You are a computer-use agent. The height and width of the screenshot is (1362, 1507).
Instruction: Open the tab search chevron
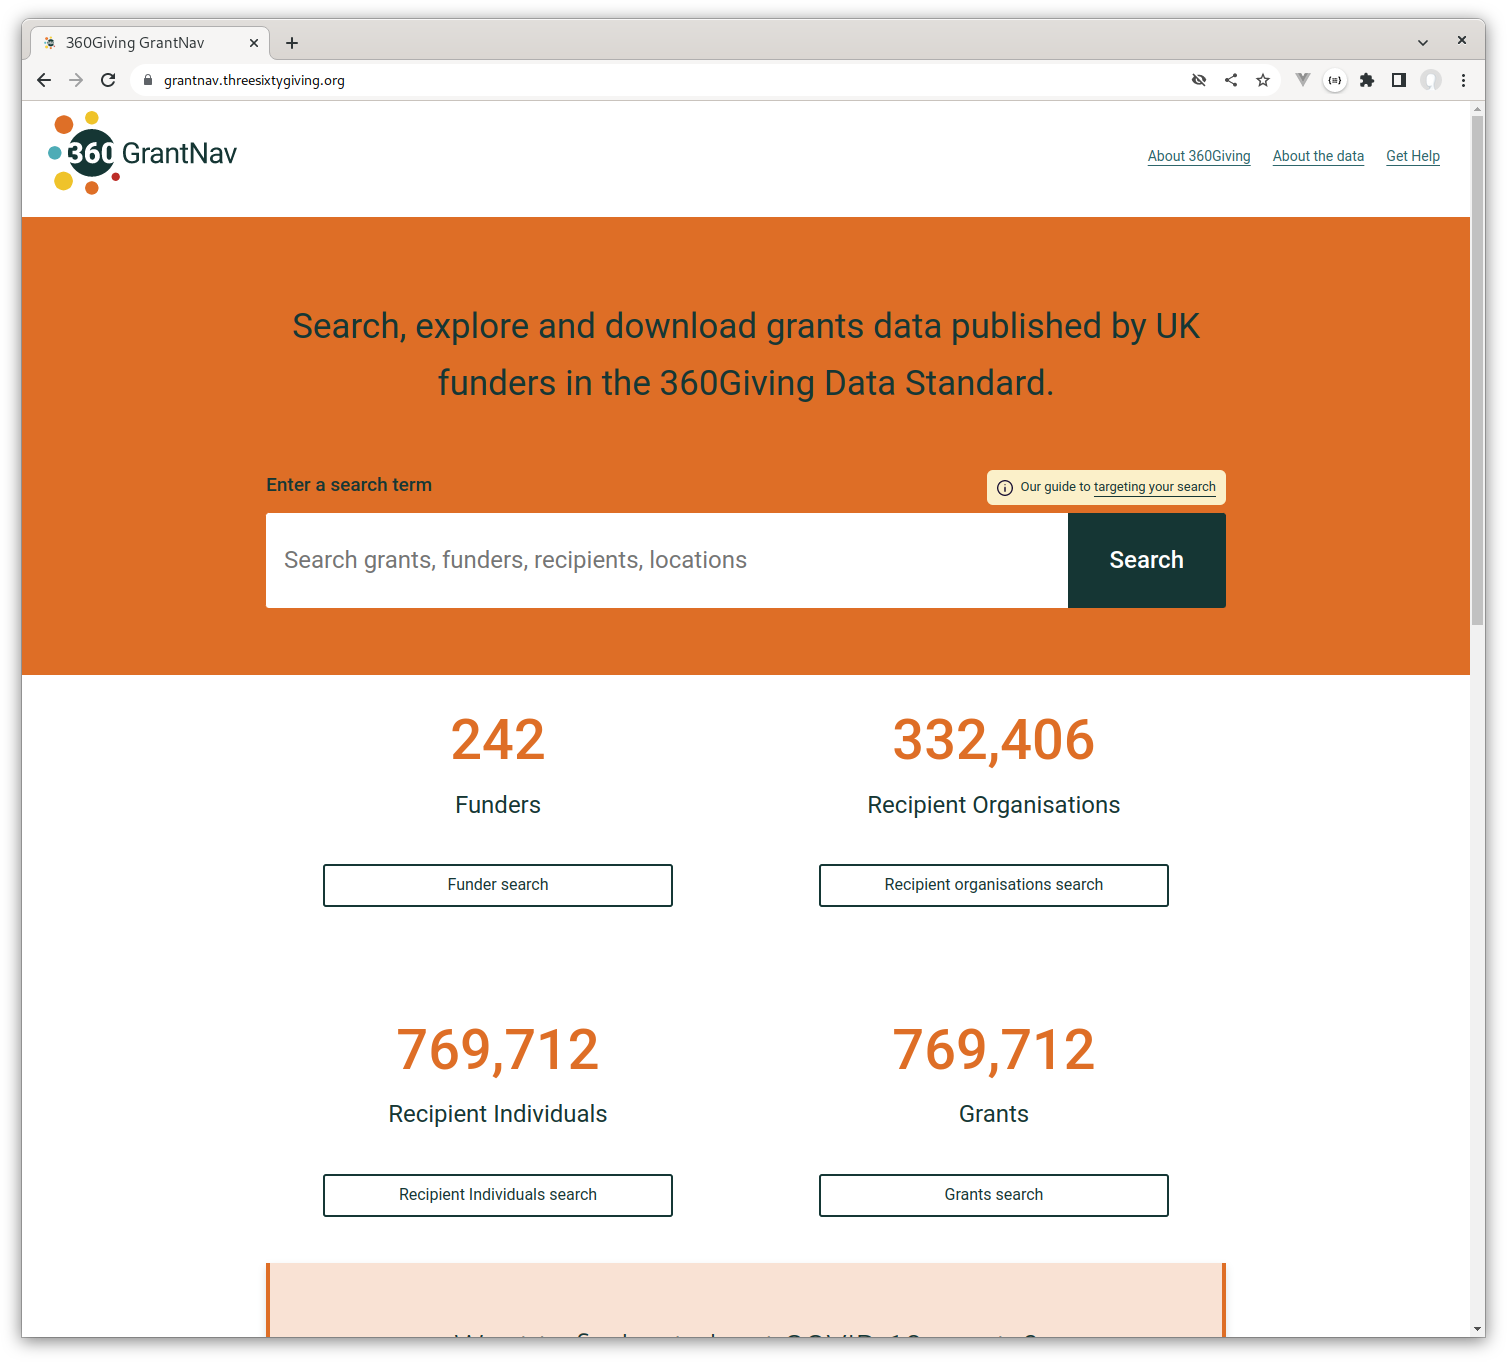coord(1421,42)
